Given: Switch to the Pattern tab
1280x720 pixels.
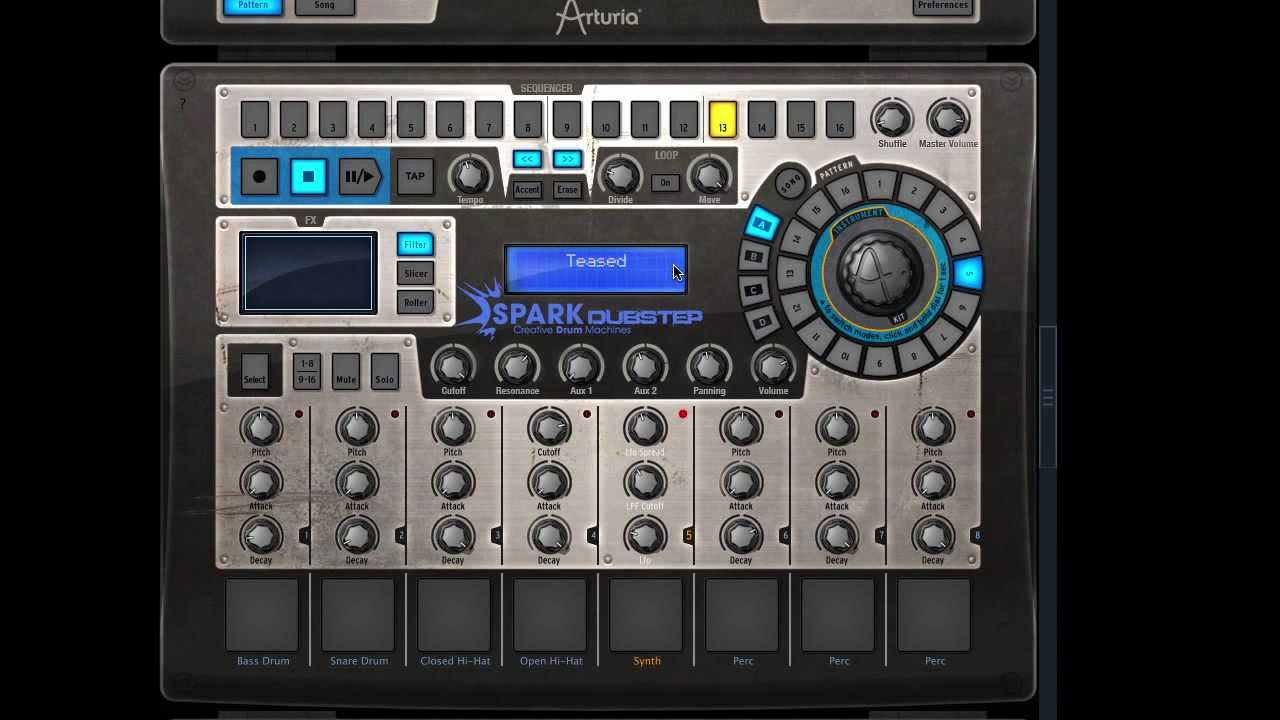Looking at the screenshot, I should 253,6.
